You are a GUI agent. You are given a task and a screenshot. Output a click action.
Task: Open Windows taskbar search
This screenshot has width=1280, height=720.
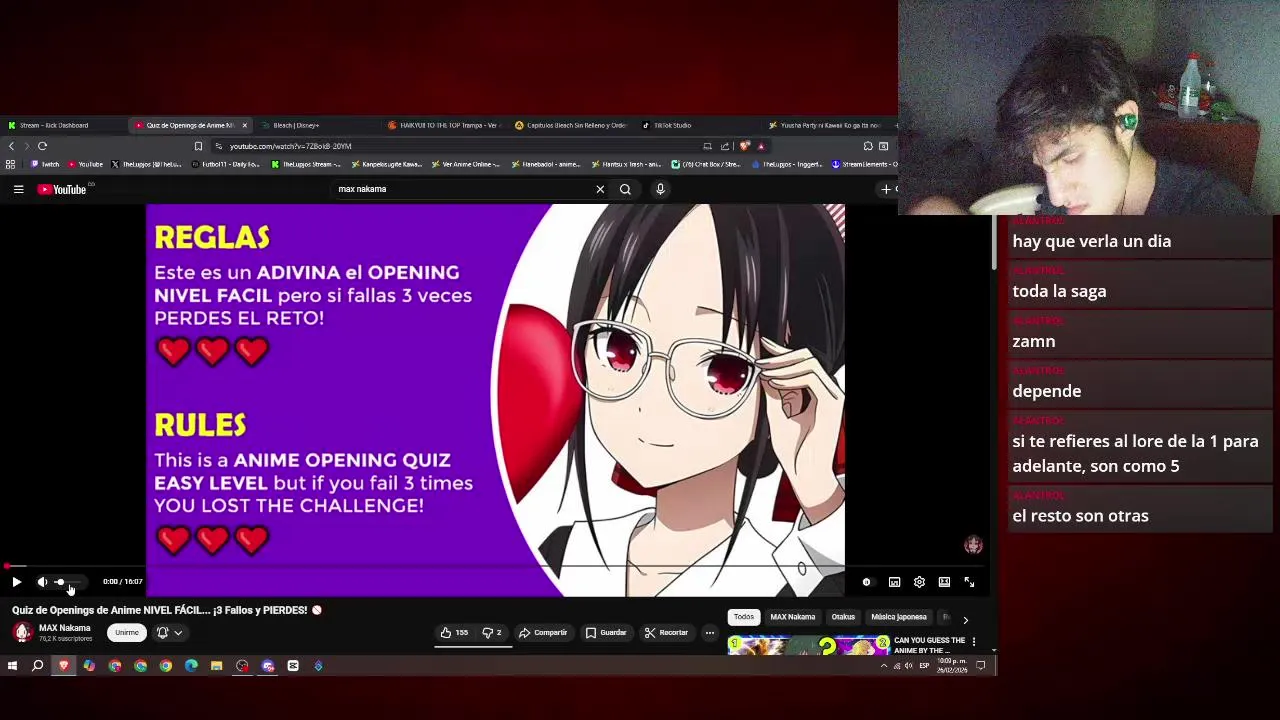point(37,666)
